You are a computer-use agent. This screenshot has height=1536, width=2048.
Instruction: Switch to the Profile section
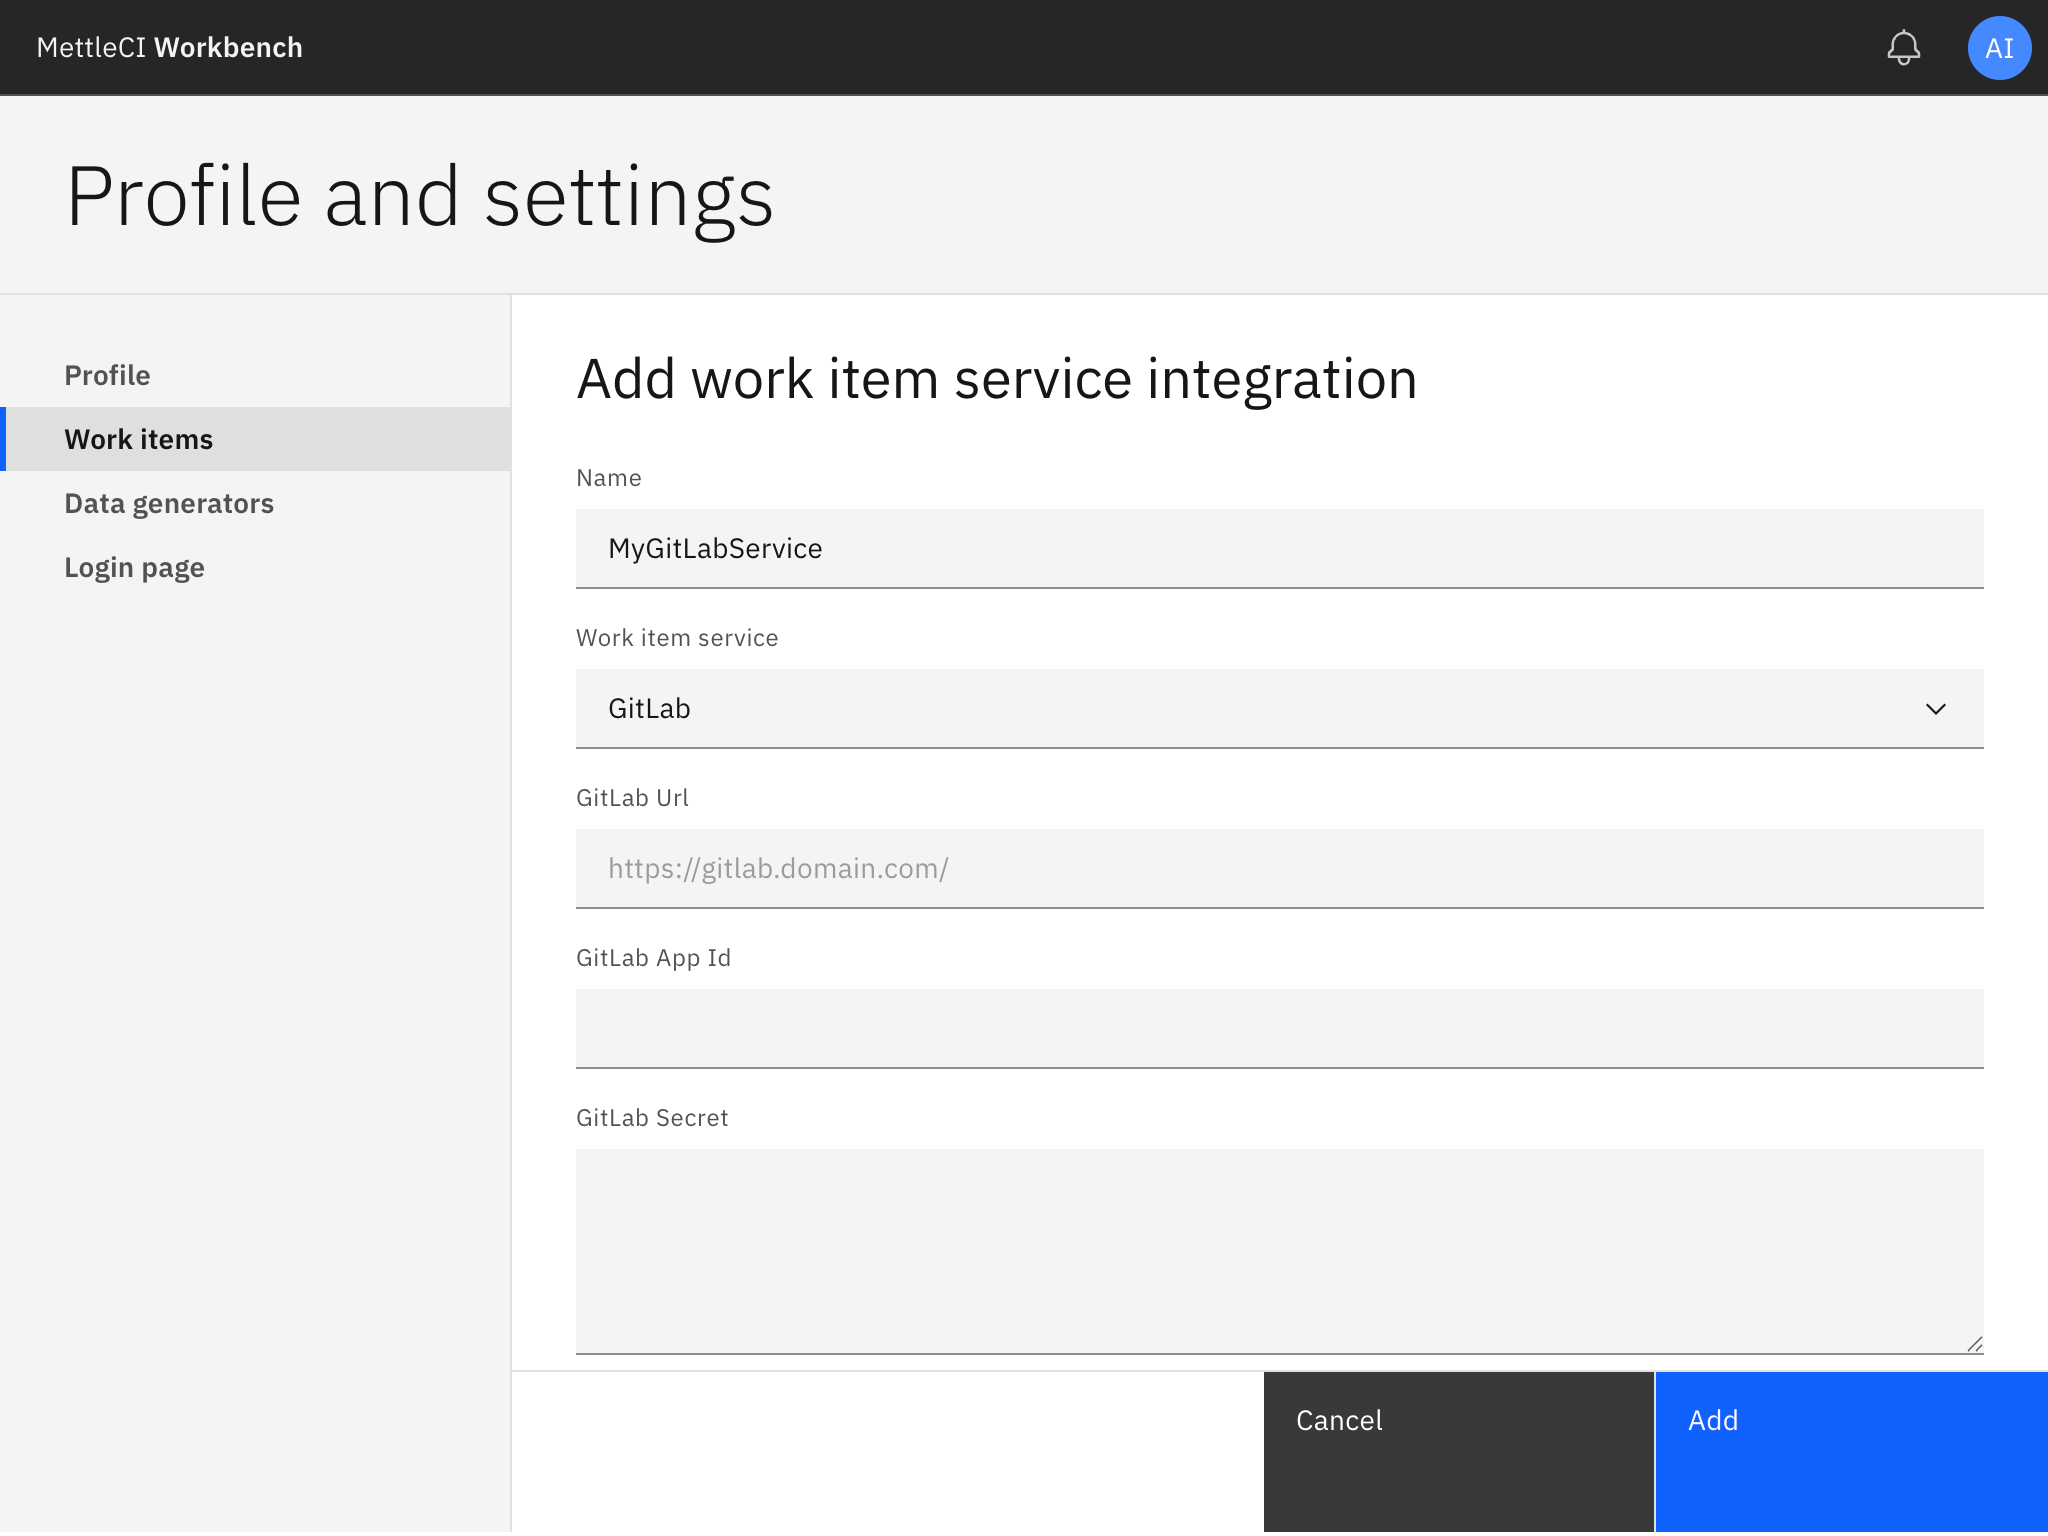pos(107,375)
